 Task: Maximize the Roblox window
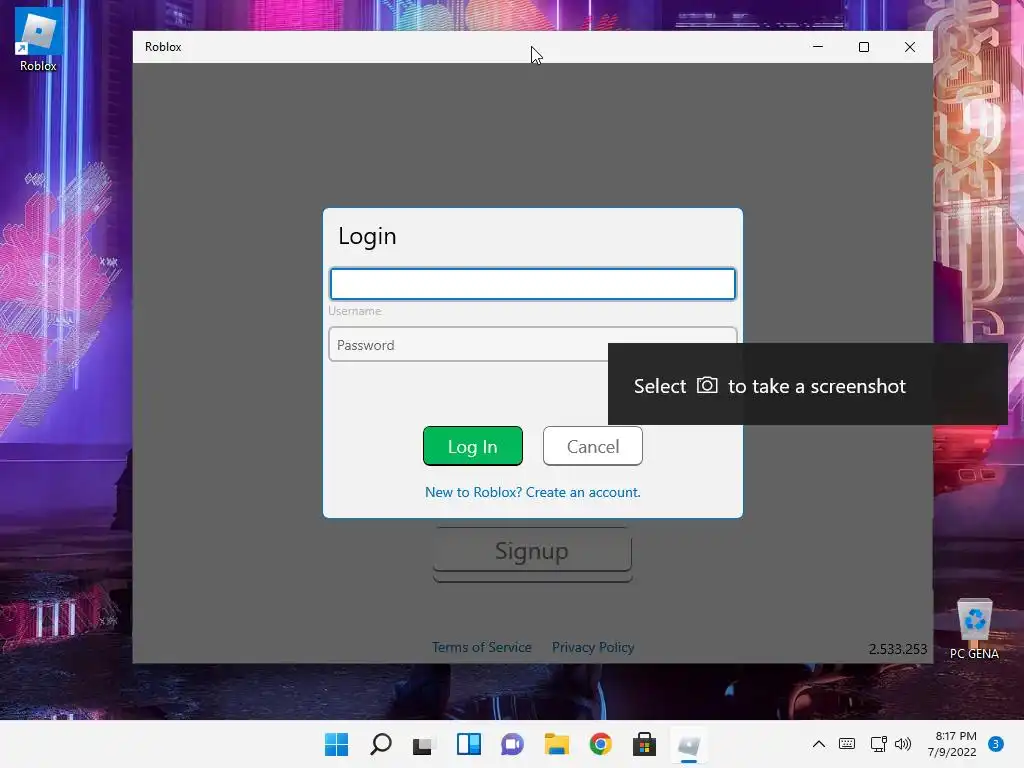pyautogui.click(x=863, y=47)
